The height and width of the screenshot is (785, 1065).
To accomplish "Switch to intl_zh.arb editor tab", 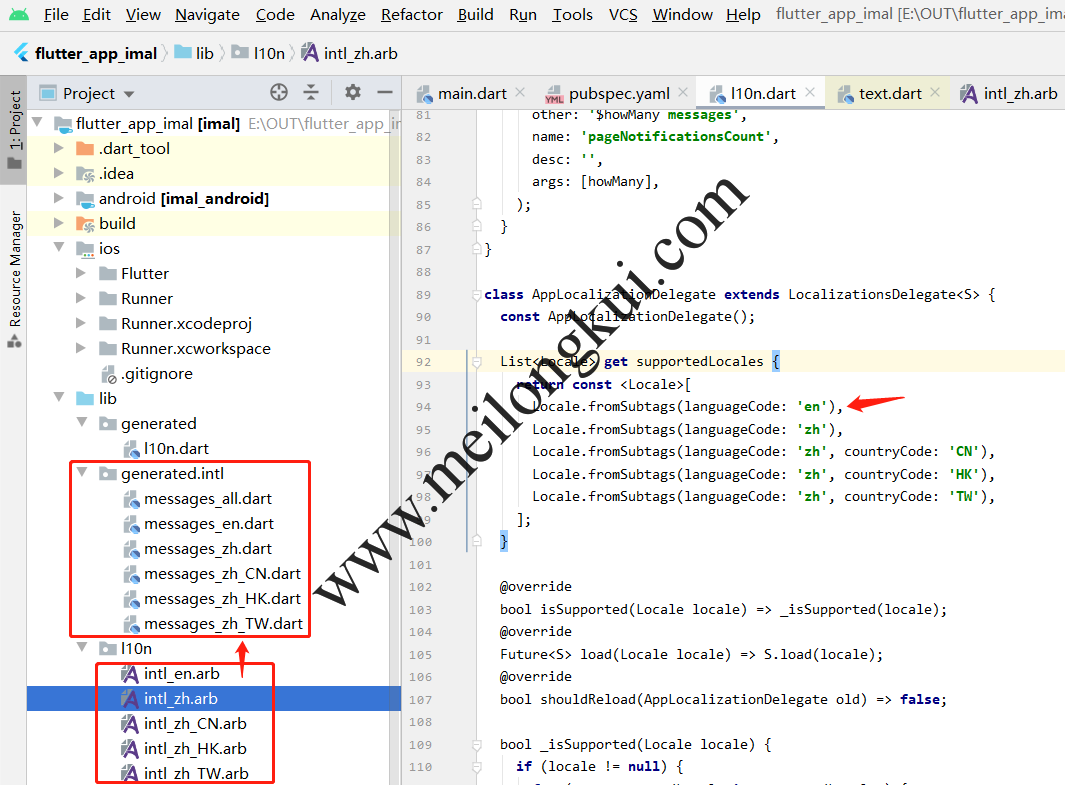I will pyautogui.click(x=1009, y=93).
